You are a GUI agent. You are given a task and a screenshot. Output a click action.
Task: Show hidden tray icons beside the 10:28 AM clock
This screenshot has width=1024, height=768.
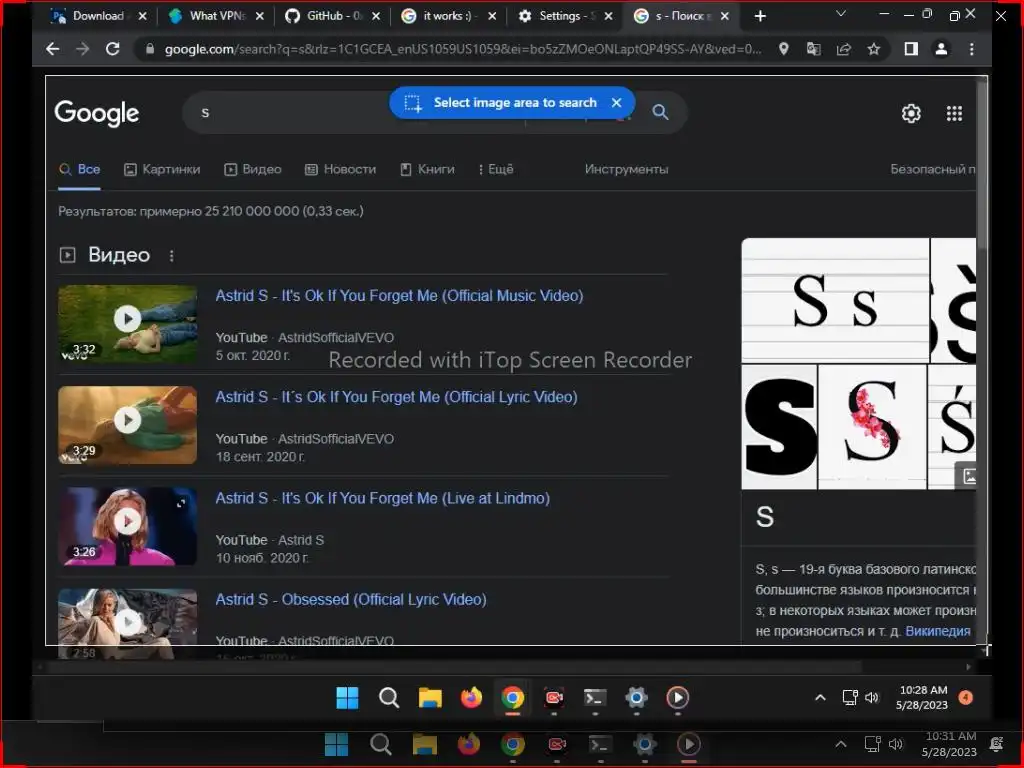[x=820, y=698]
